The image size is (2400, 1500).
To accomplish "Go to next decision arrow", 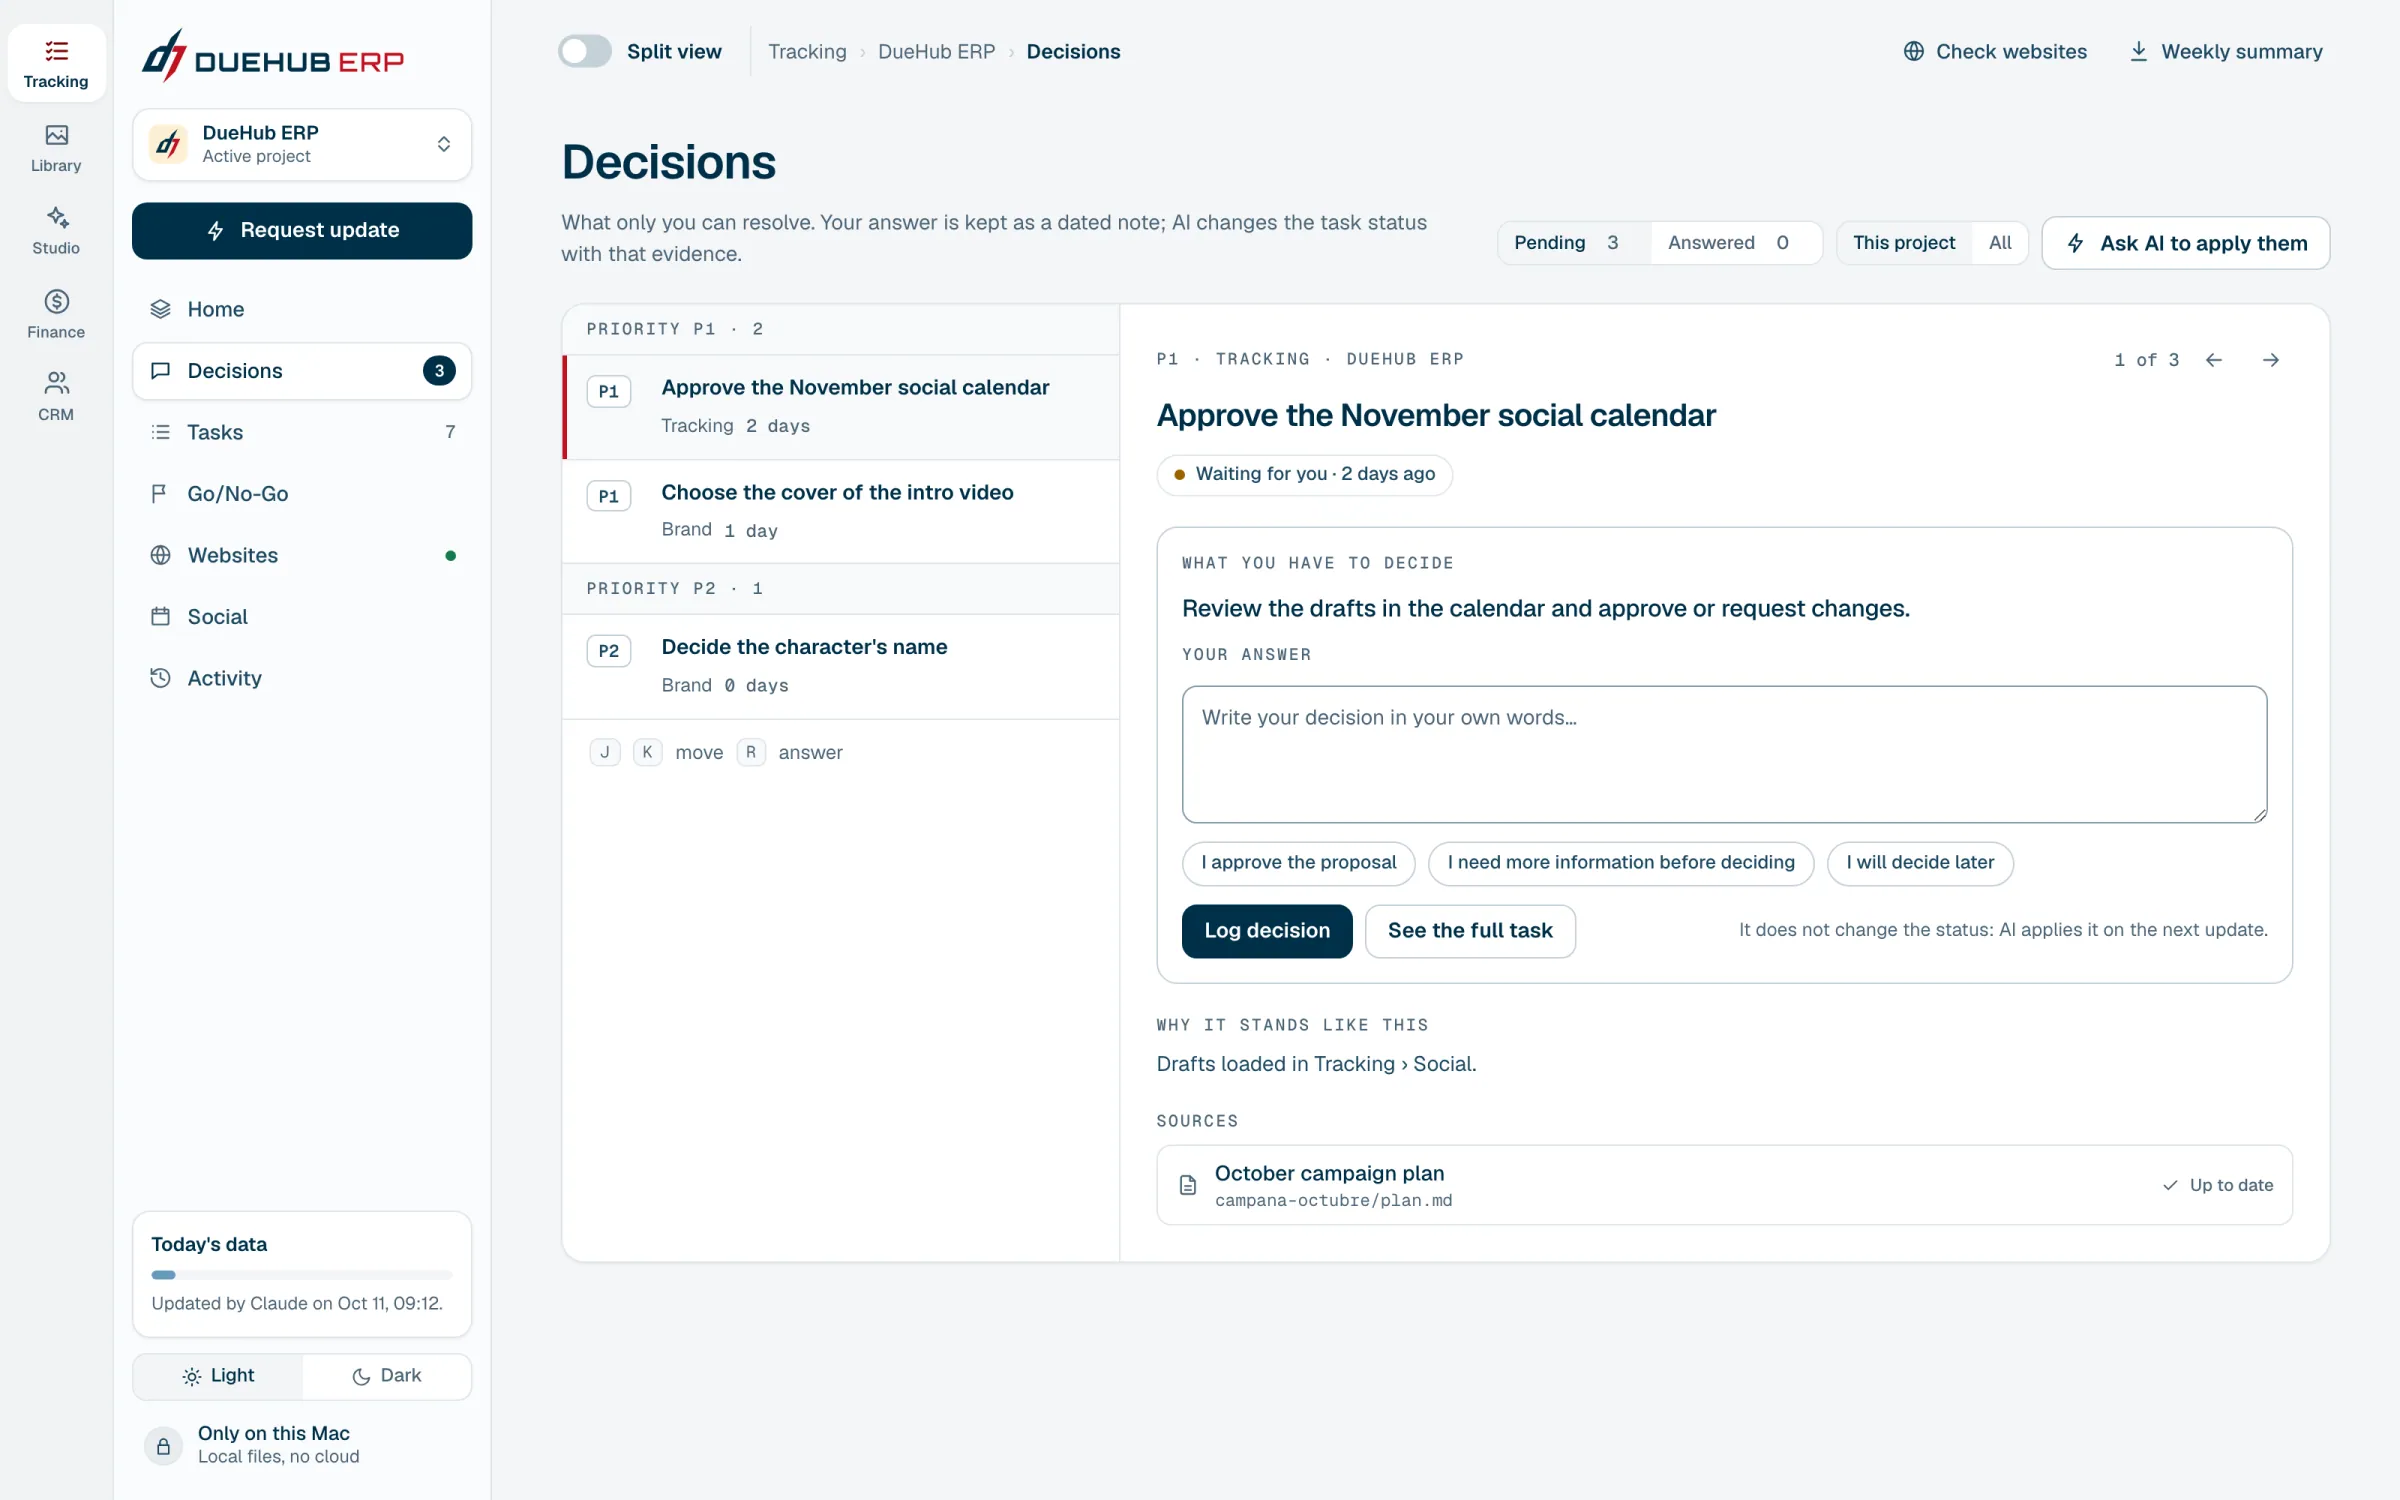I will [2271, 360].
